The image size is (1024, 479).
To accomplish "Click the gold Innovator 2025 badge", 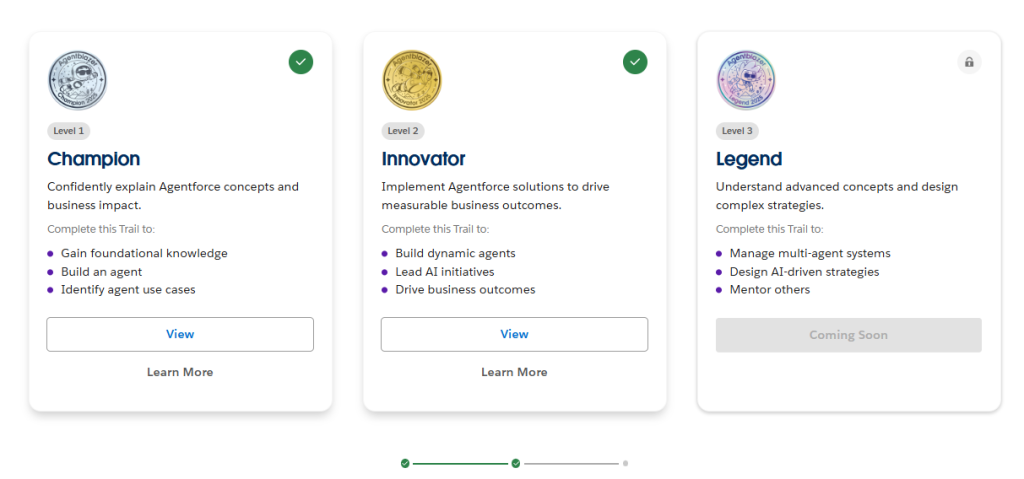I will tap(411, 80).
